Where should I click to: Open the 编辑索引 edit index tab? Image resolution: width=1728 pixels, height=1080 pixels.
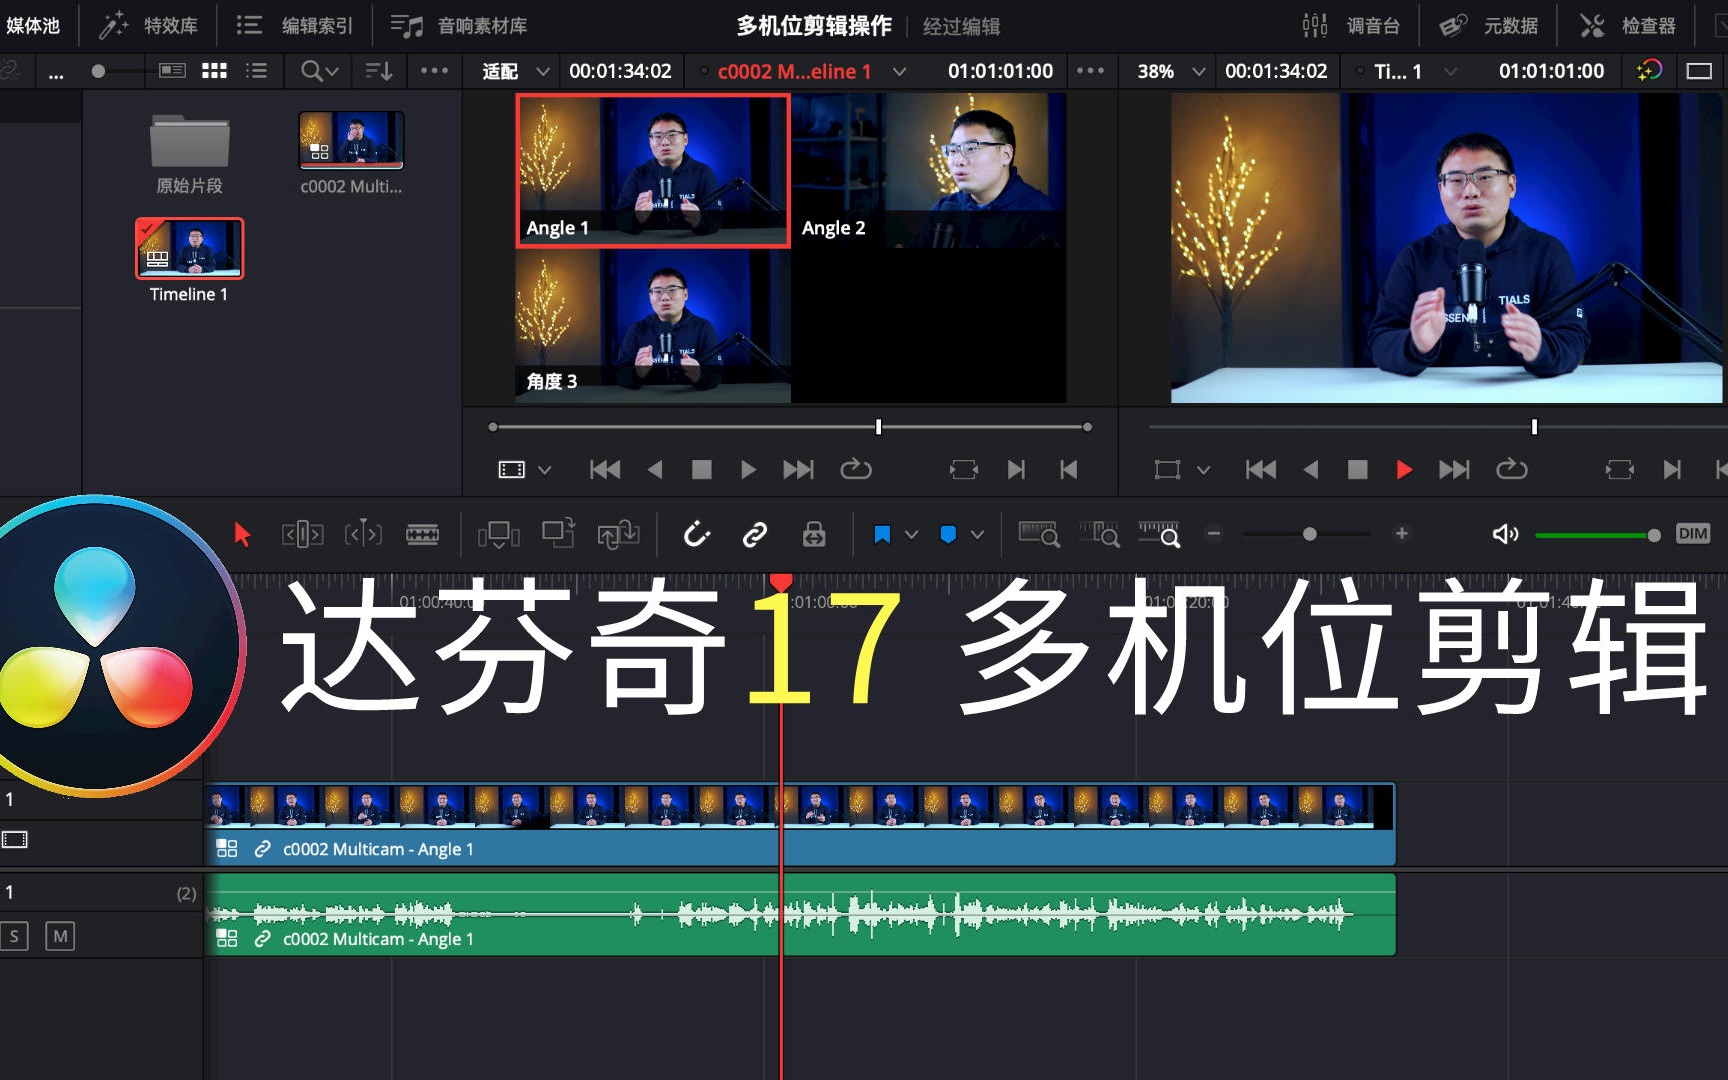[x=294, y=25]
